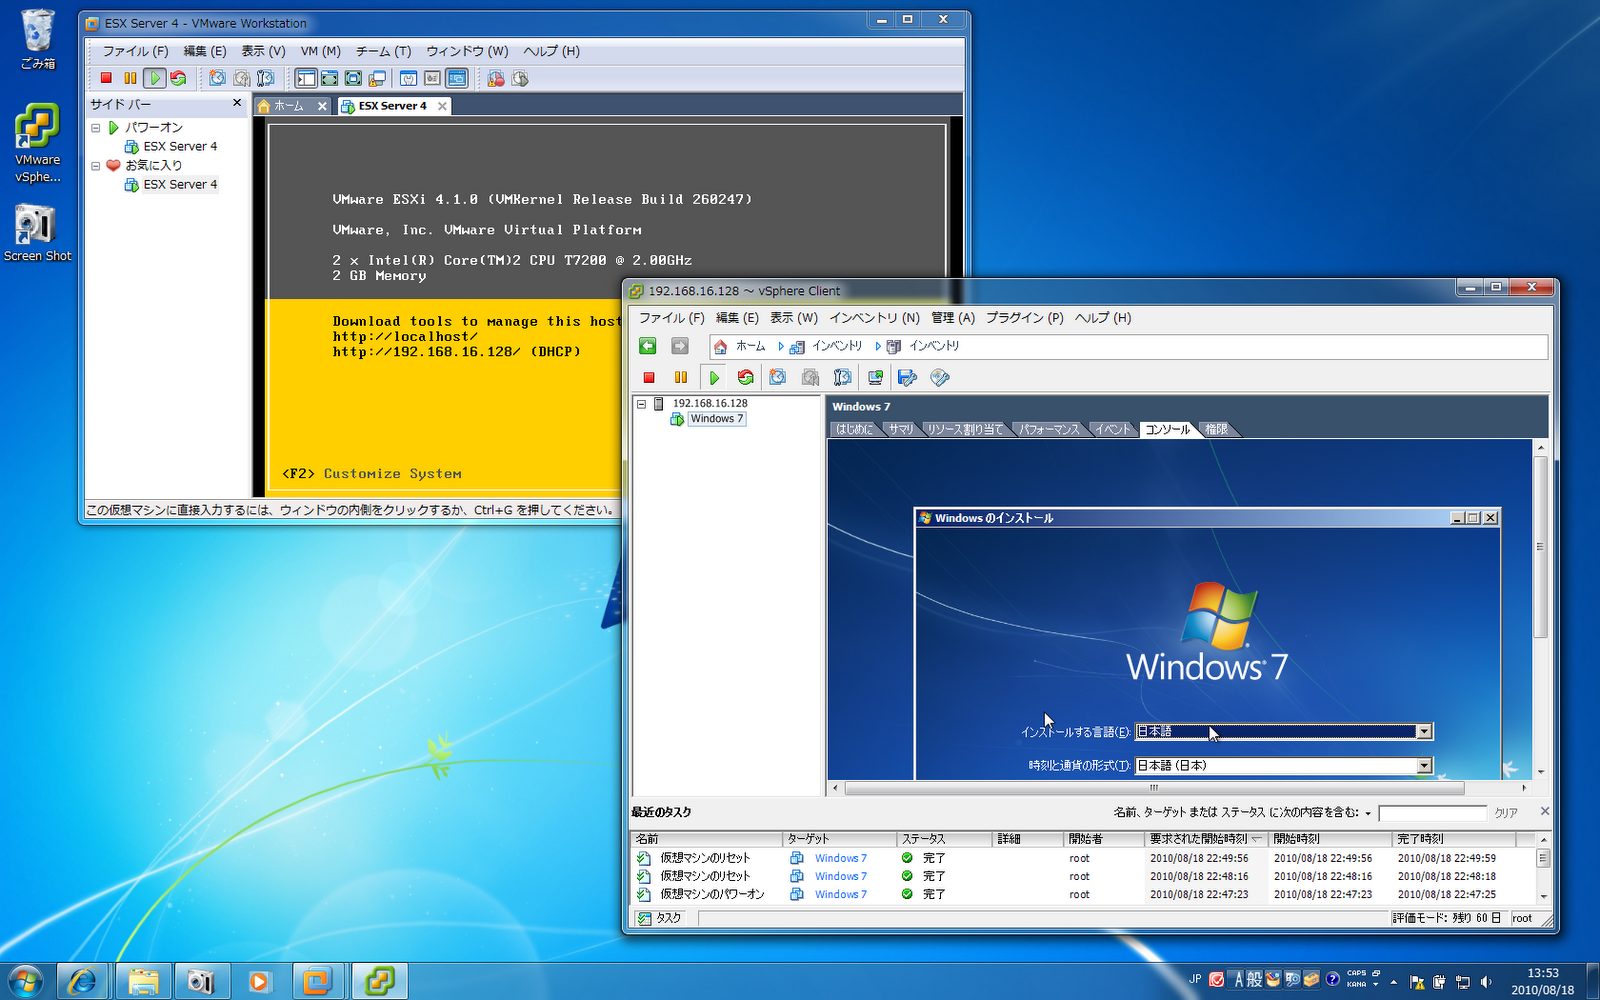
Task: Open the ファイル (F) menu in VMware Workstation
Action: pos(135,51)
